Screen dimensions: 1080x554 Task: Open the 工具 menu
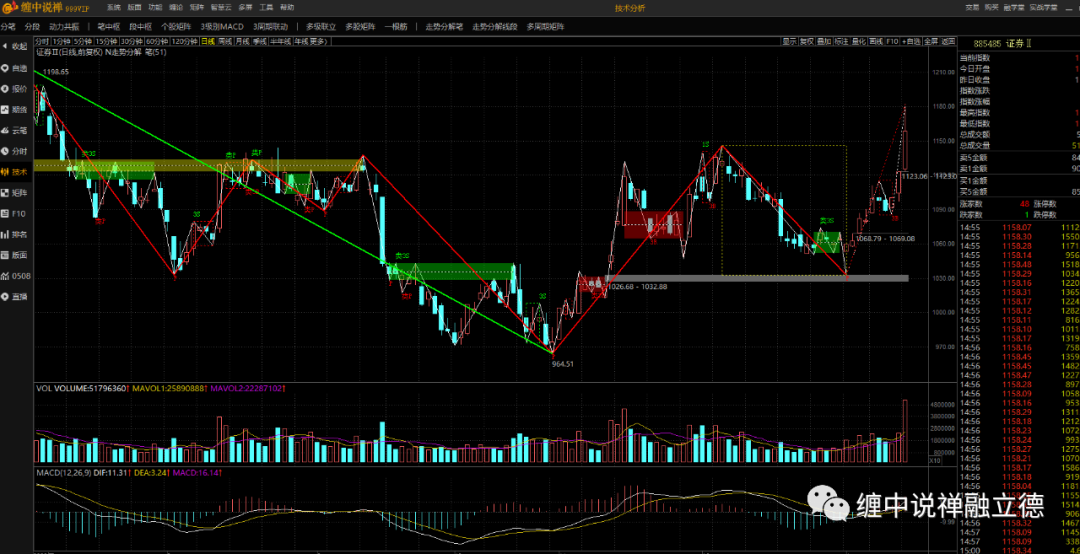pyautogui.click(x=266, y=8)
